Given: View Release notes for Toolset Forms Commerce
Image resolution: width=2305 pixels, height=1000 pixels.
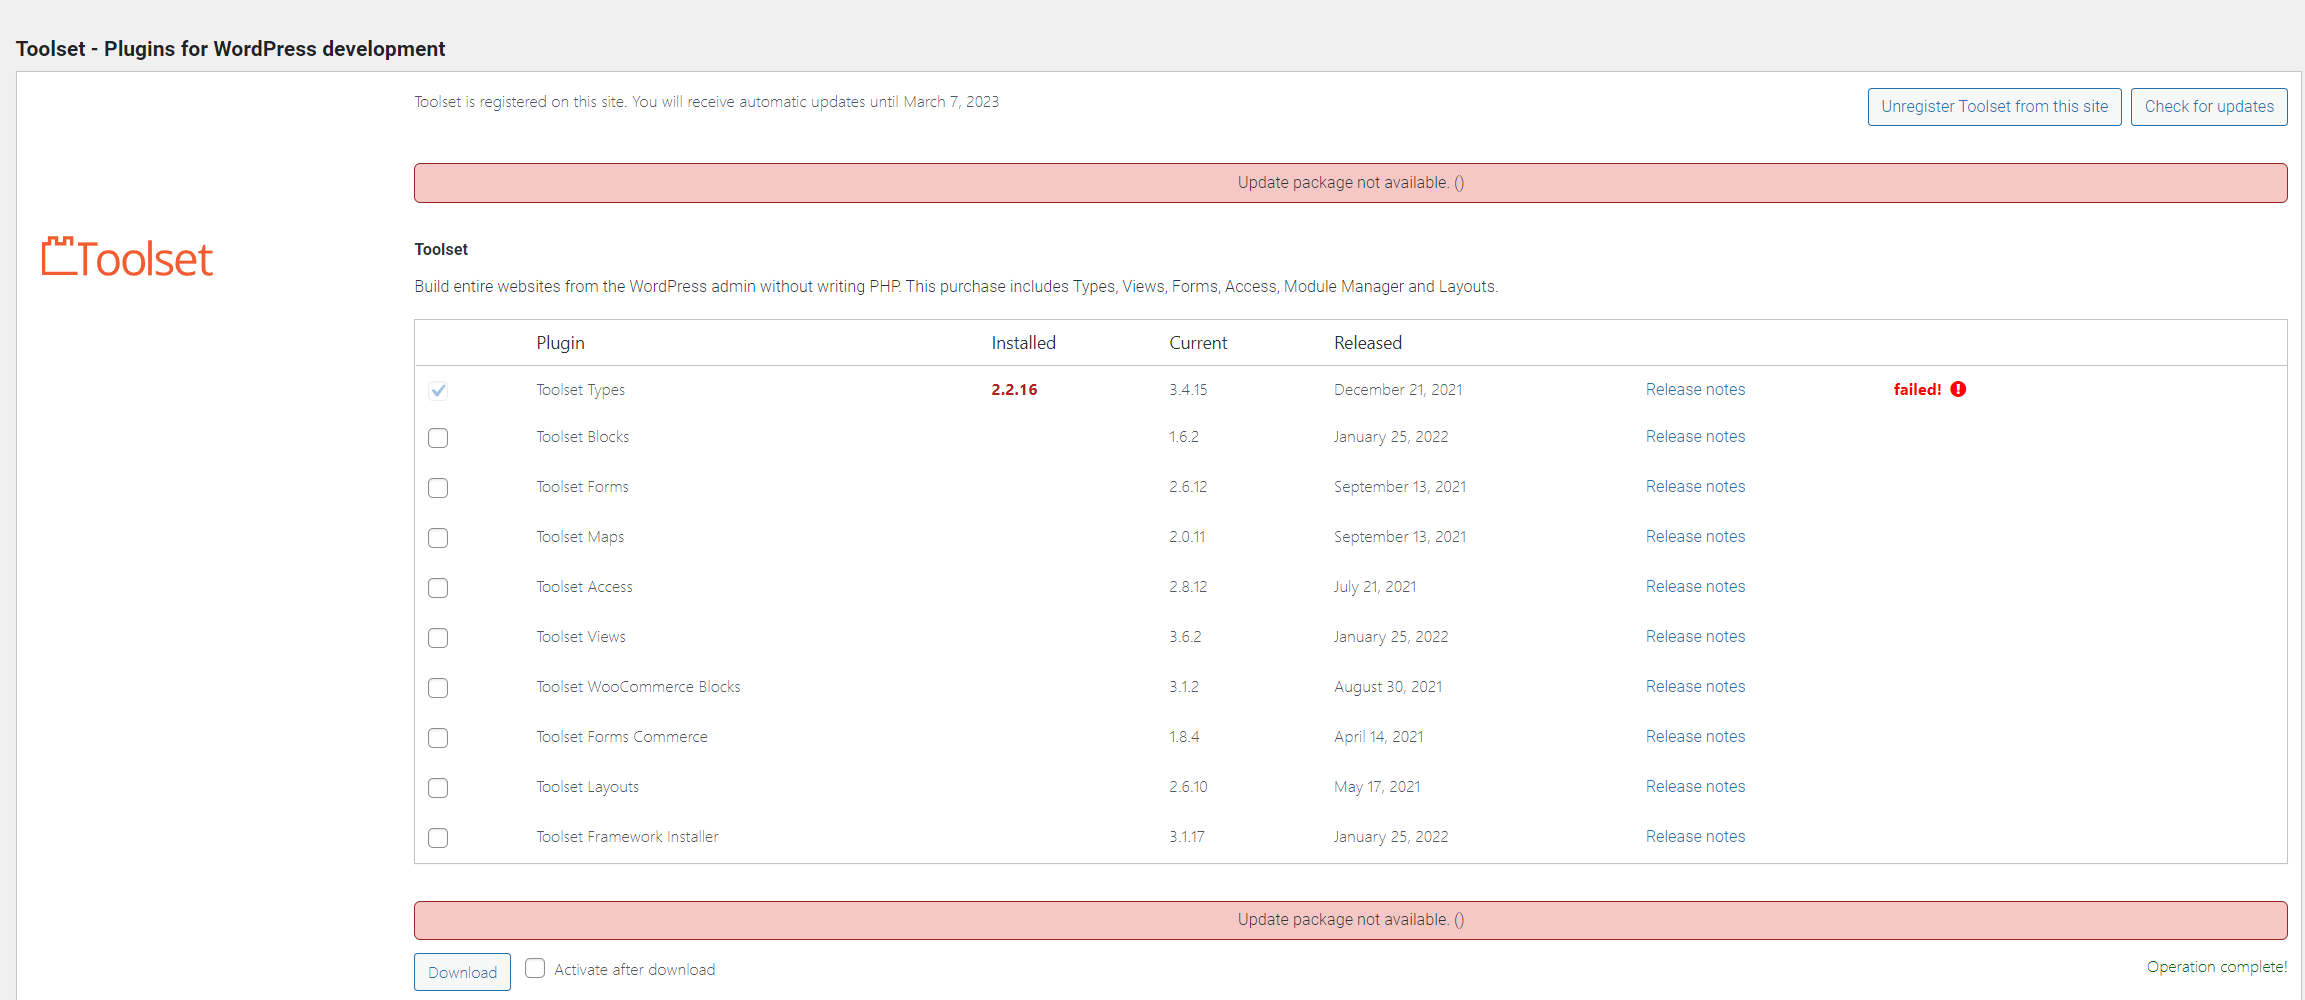Looking at the screenshot, I should point(1695,737).
